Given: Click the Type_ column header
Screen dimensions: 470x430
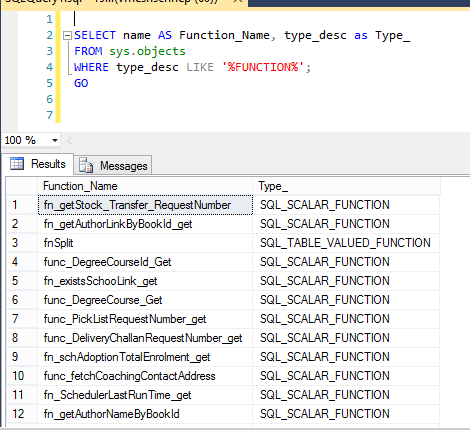Looking at the screenshot, I should (346, 186).
